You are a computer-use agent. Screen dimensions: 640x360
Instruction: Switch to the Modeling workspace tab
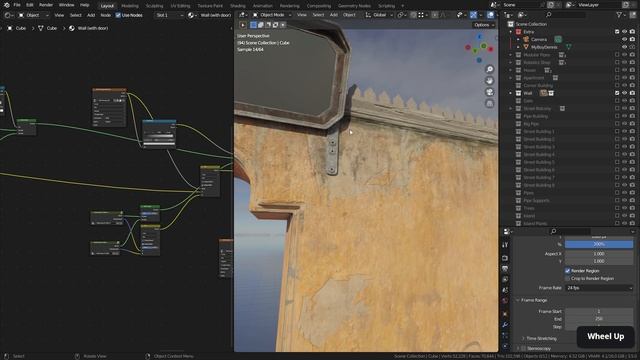point(130,6)
